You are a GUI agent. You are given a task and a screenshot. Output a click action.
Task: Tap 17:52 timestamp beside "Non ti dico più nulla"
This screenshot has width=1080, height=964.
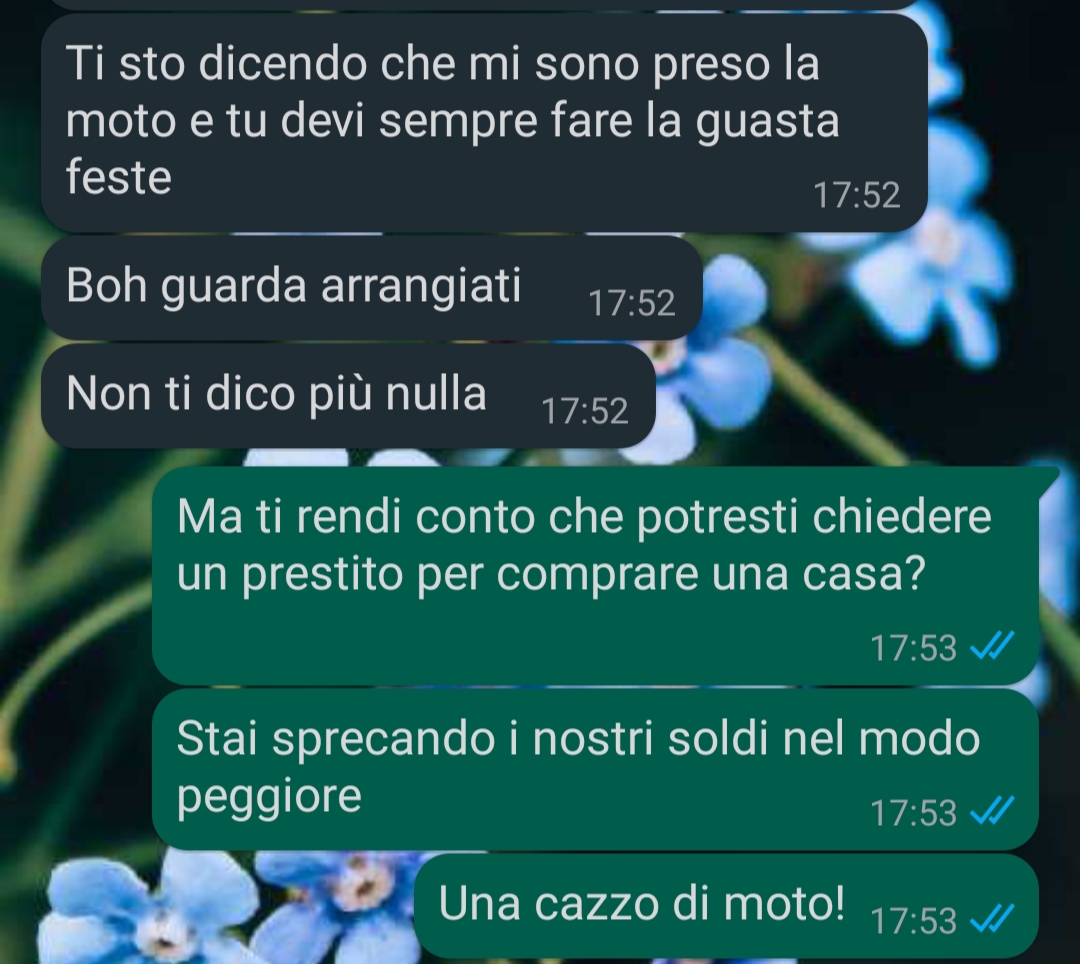(x=585, y=411)
